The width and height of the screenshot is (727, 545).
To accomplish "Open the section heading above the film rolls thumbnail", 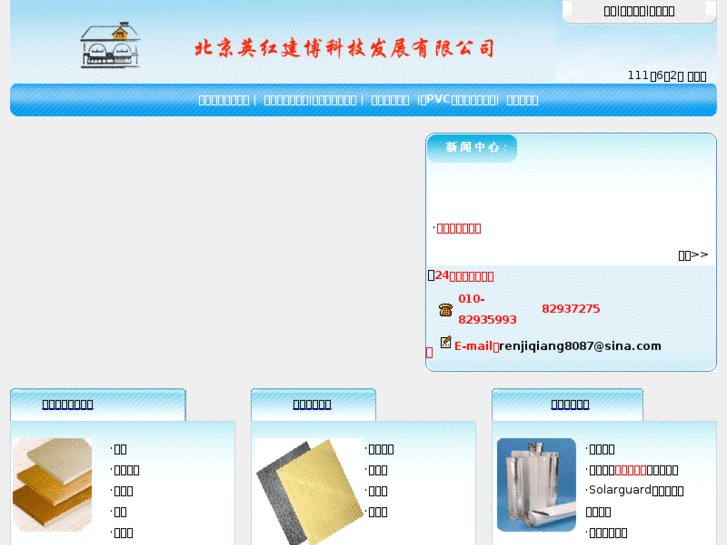I will (x=570, y=404).
